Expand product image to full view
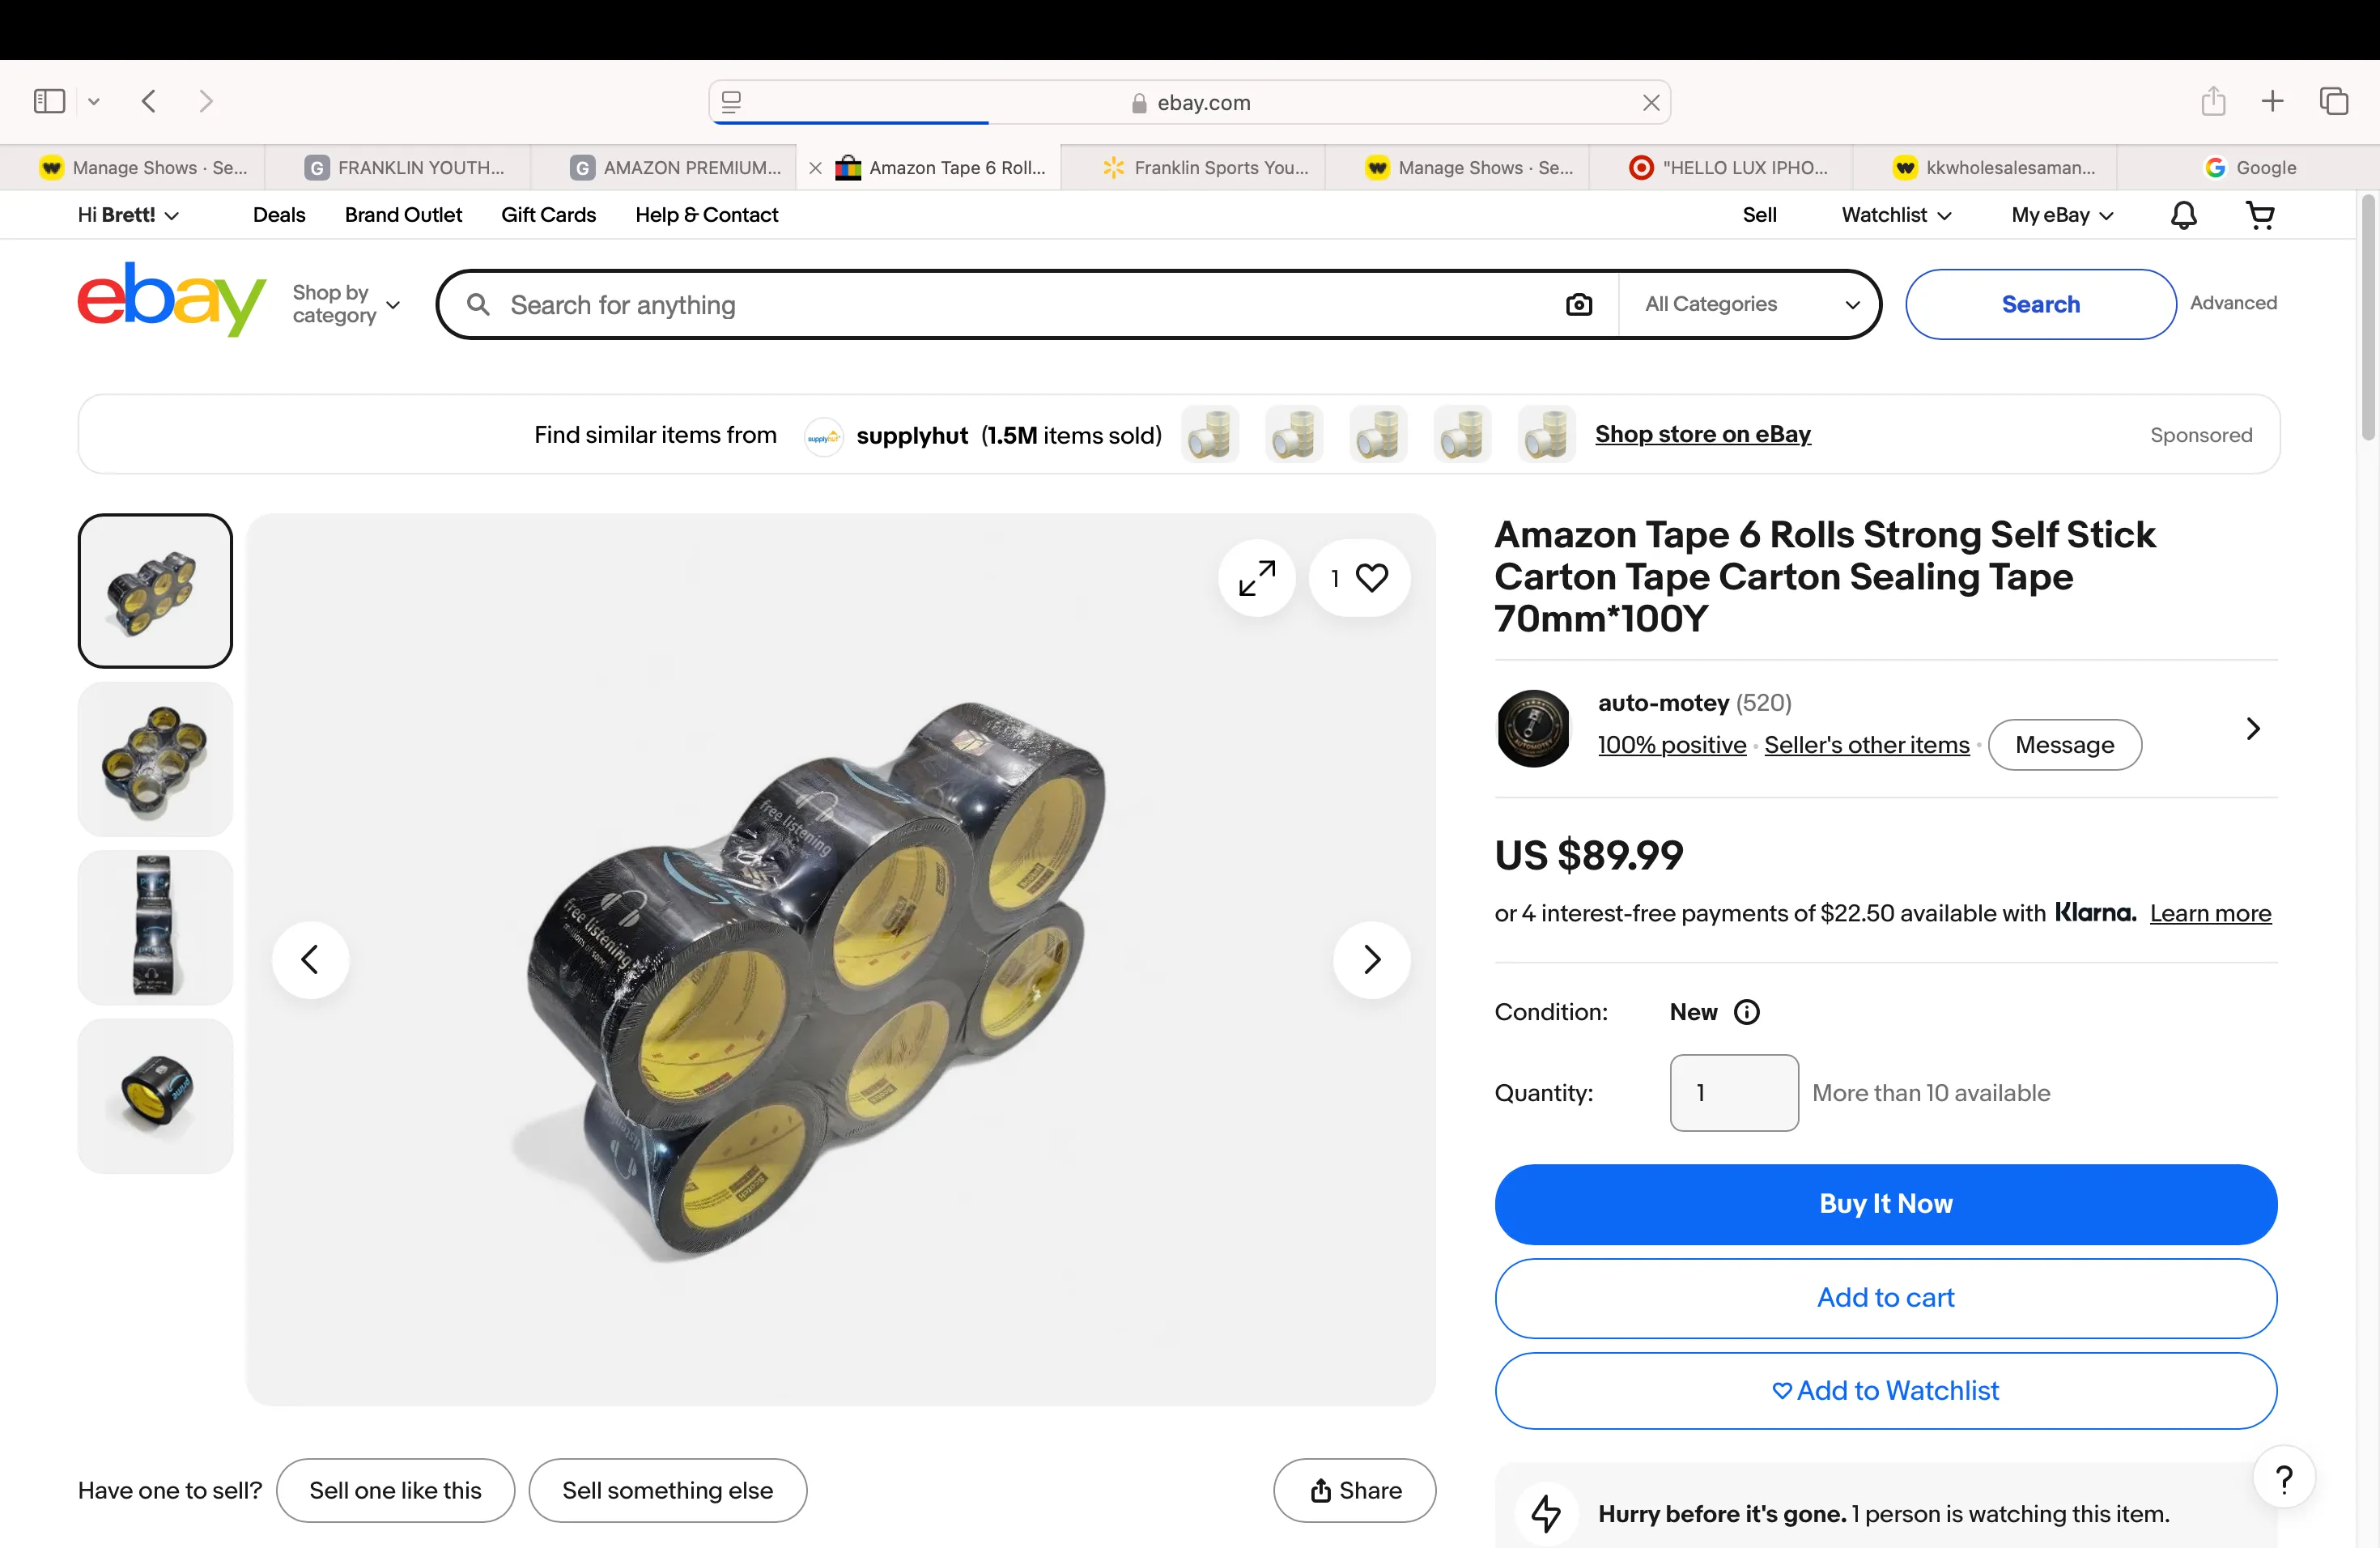The height and width of the screenshot is (1548, 2380). tap(1257, 578)
